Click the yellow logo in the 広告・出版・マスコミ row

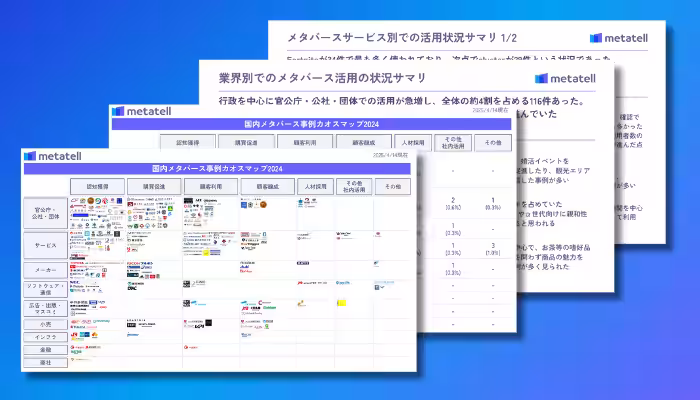[342, 303]
